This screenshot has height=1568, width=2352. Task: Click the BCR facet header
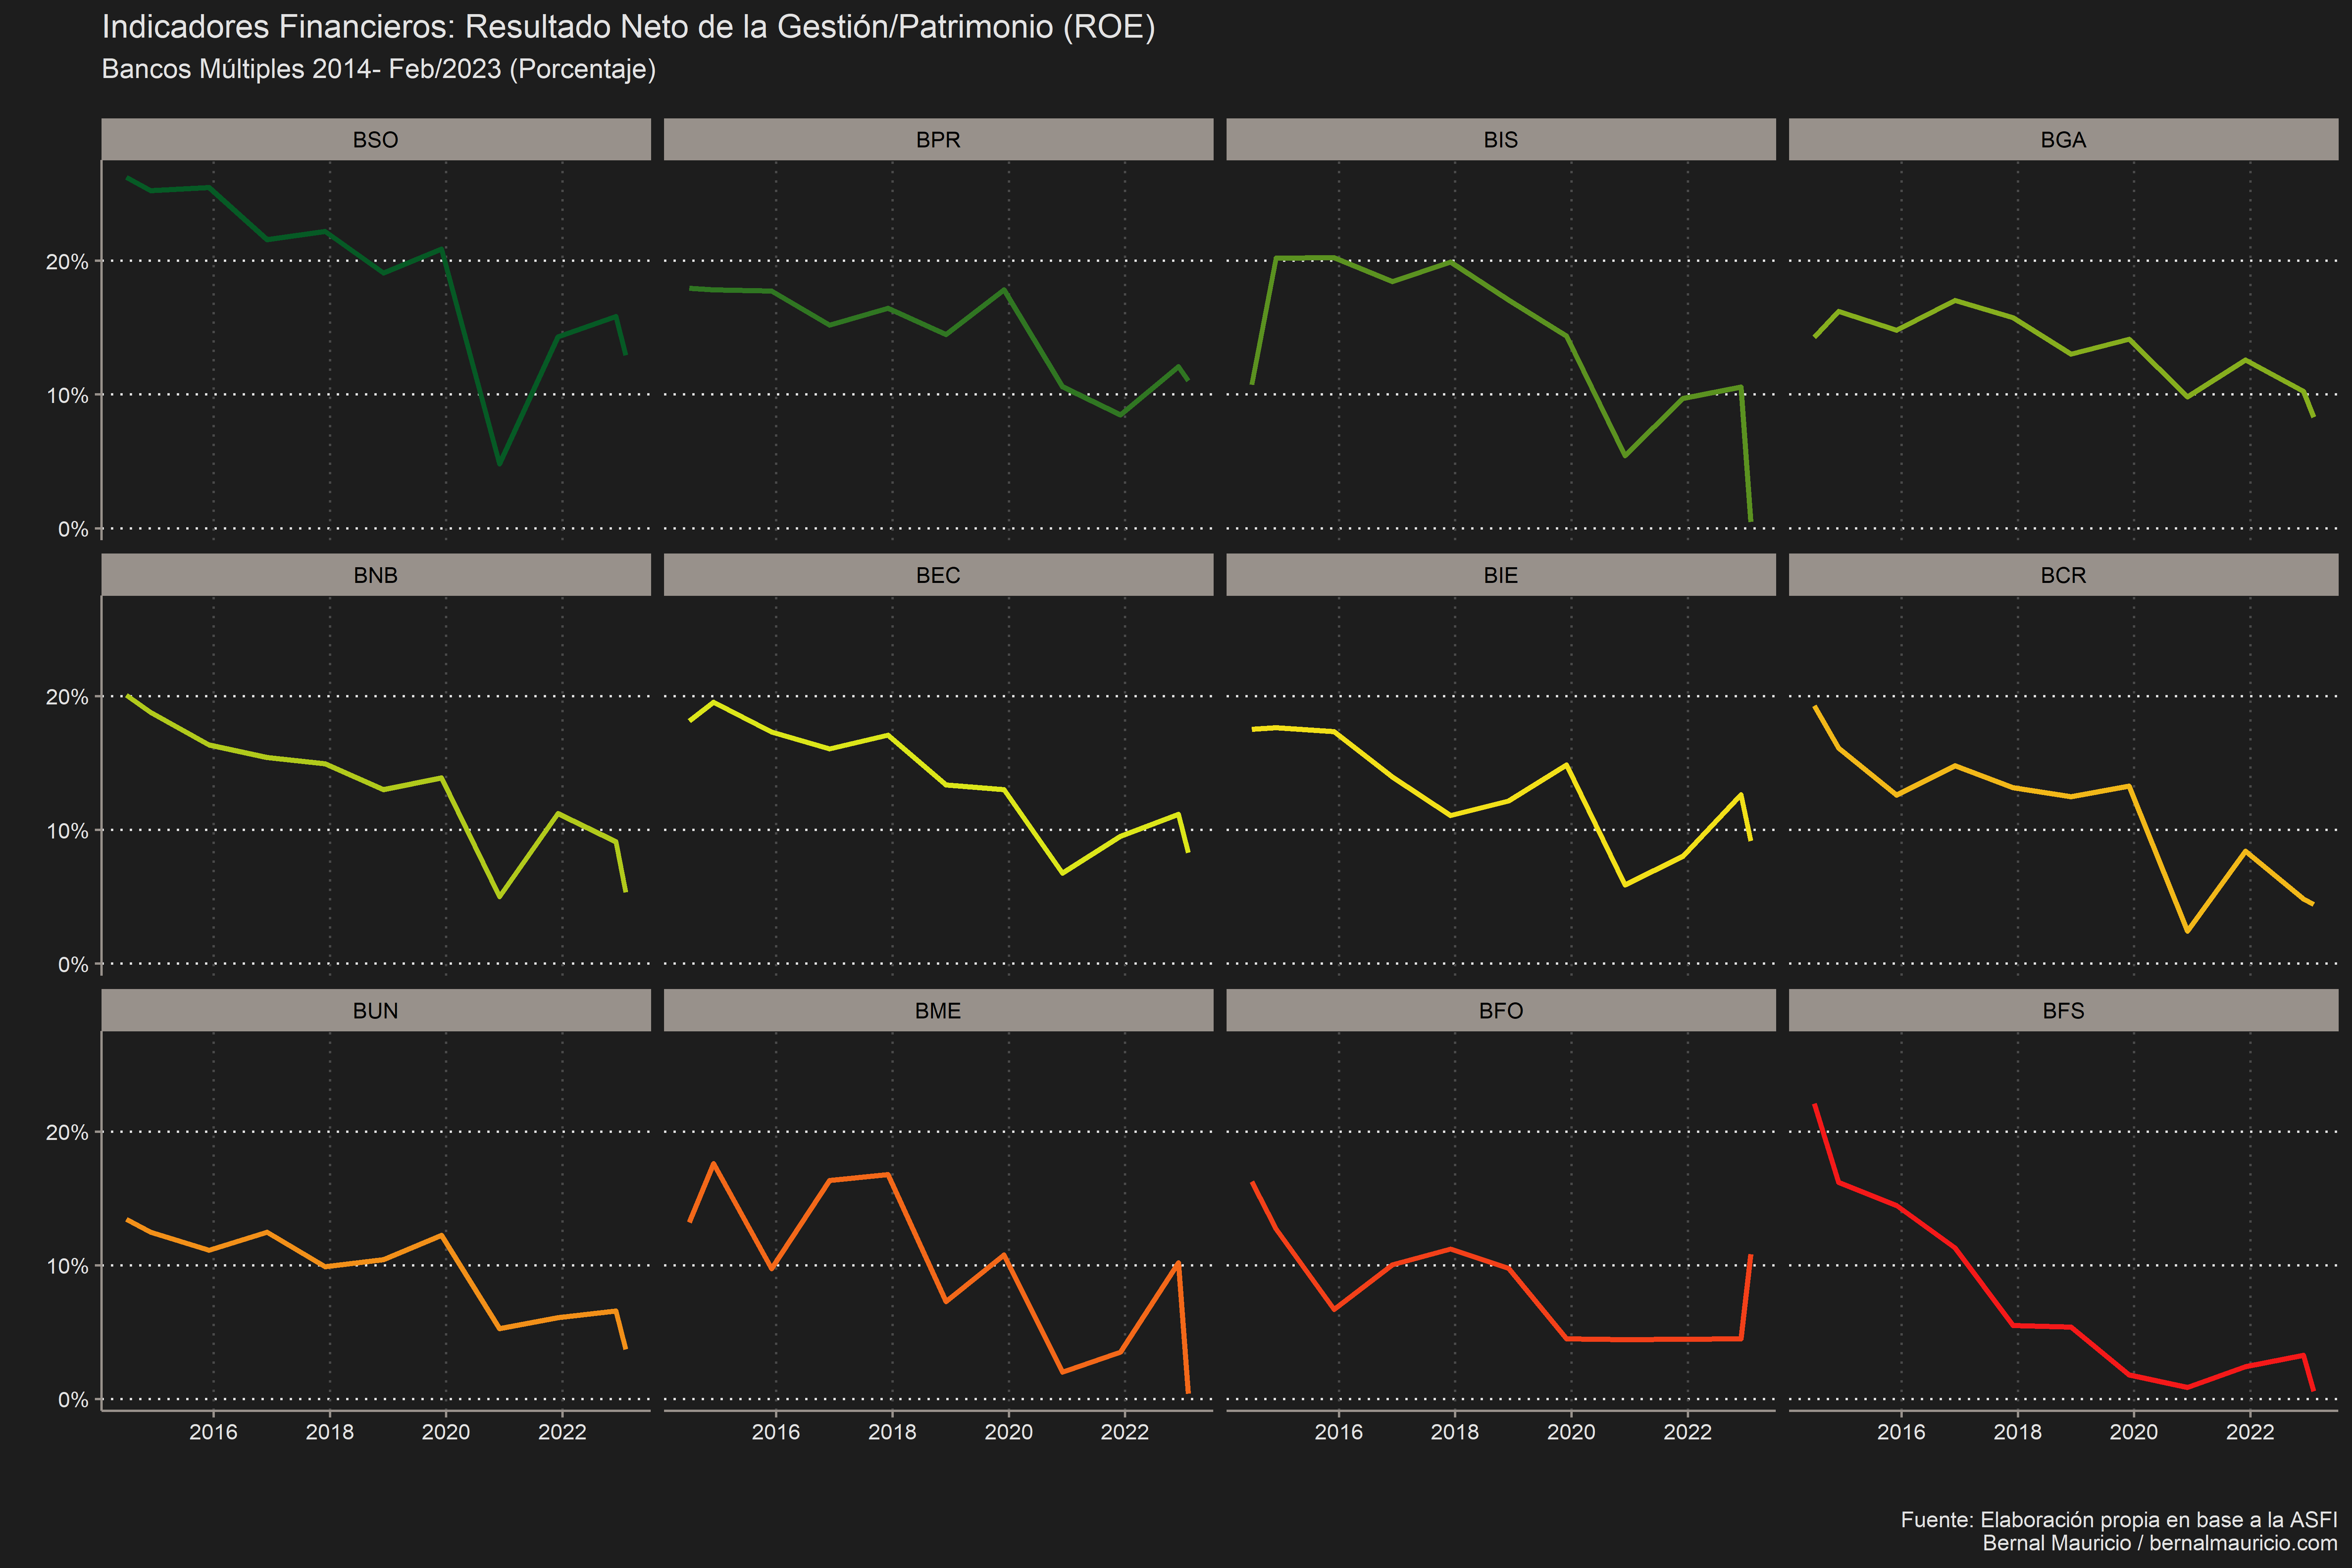(x=2063, y=575)
